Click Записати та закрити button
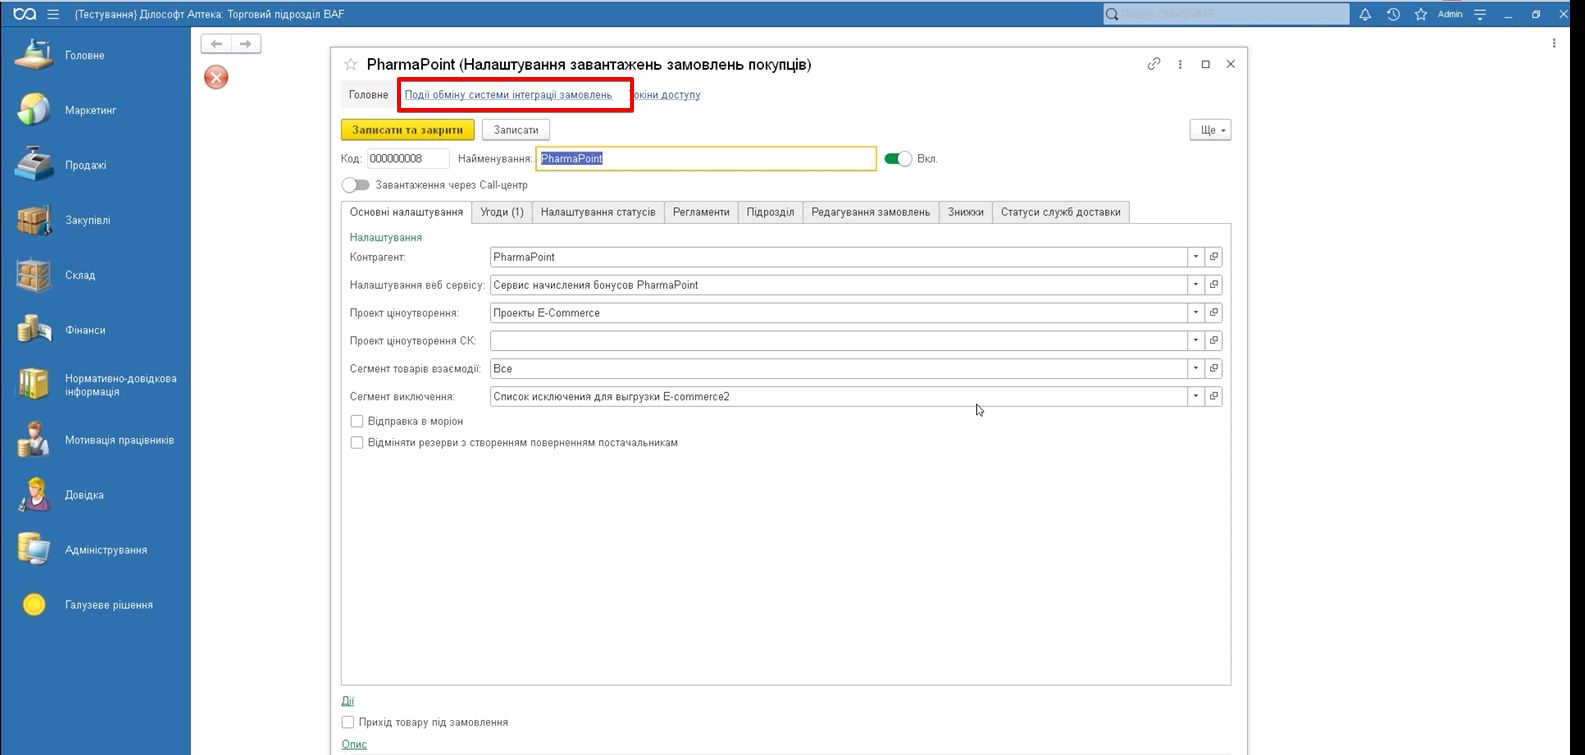The width and height of the screenshot is (1585, 755). [x=407, y=130]
